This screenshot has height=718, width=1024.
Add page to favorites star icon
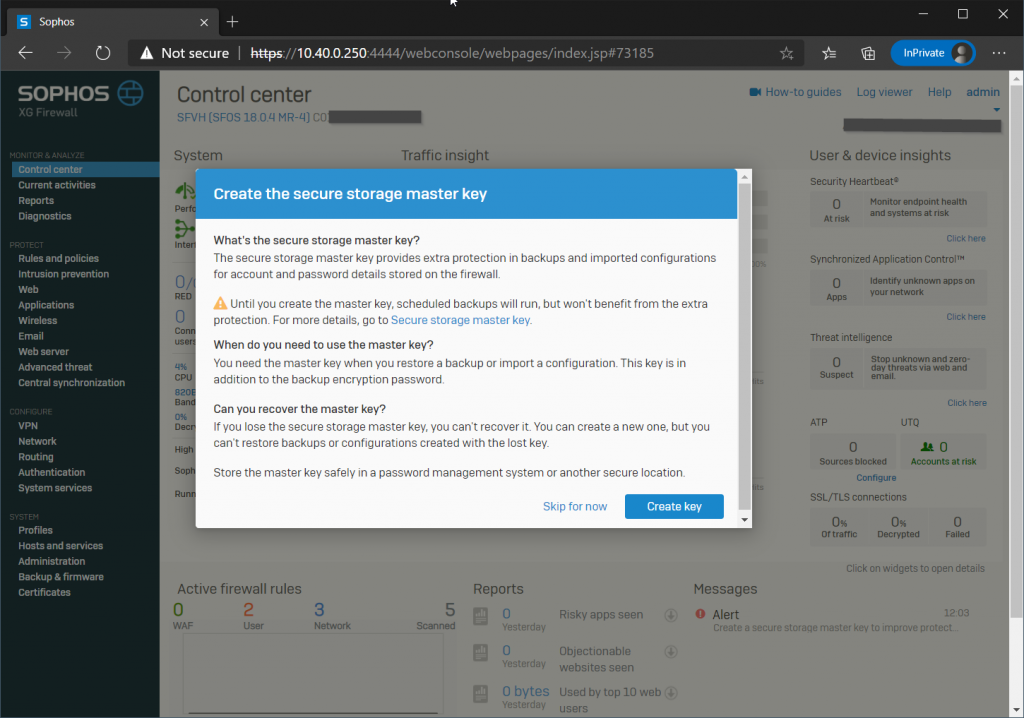(787, 53)
